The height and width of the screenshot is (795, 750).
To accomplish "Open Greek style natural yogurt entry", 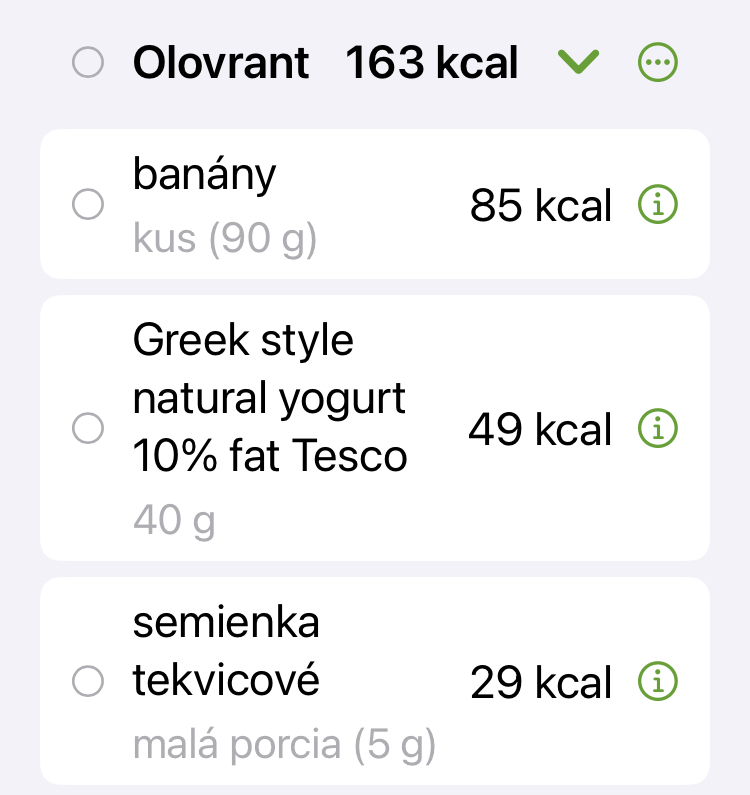I will [x=270, y=399].
